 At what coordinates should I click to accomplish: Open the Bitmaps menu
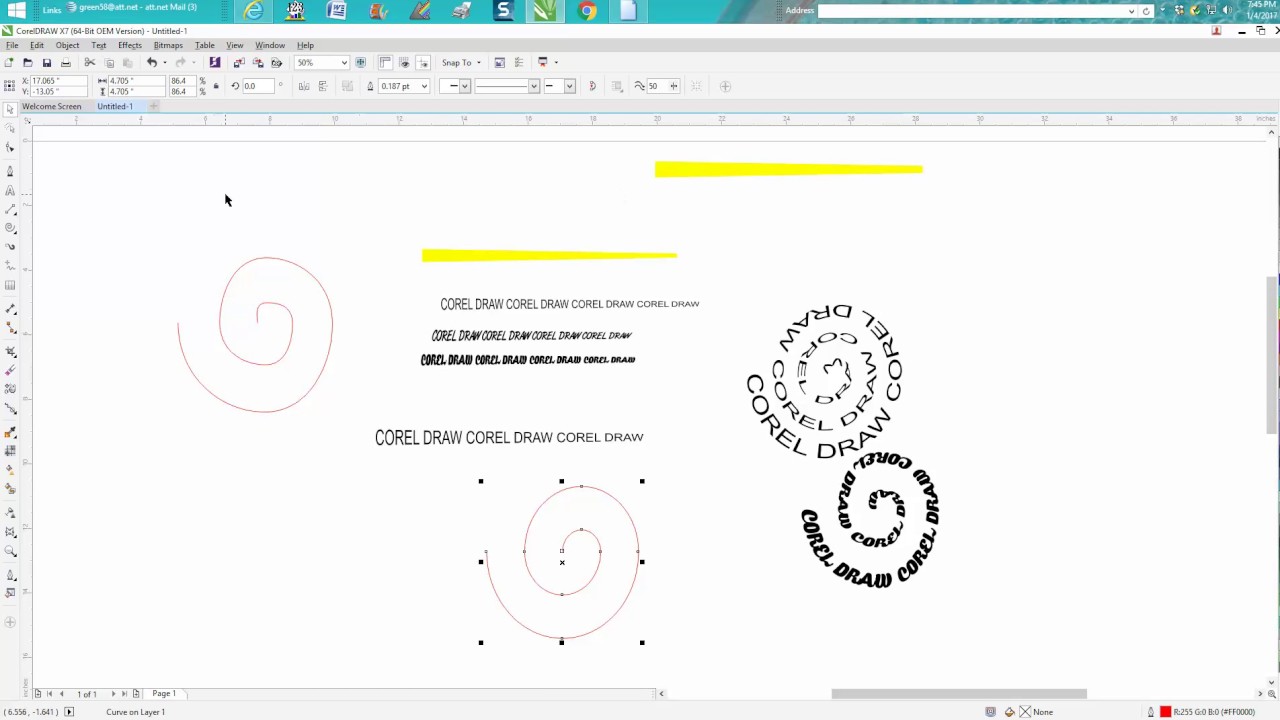(168, 45)
